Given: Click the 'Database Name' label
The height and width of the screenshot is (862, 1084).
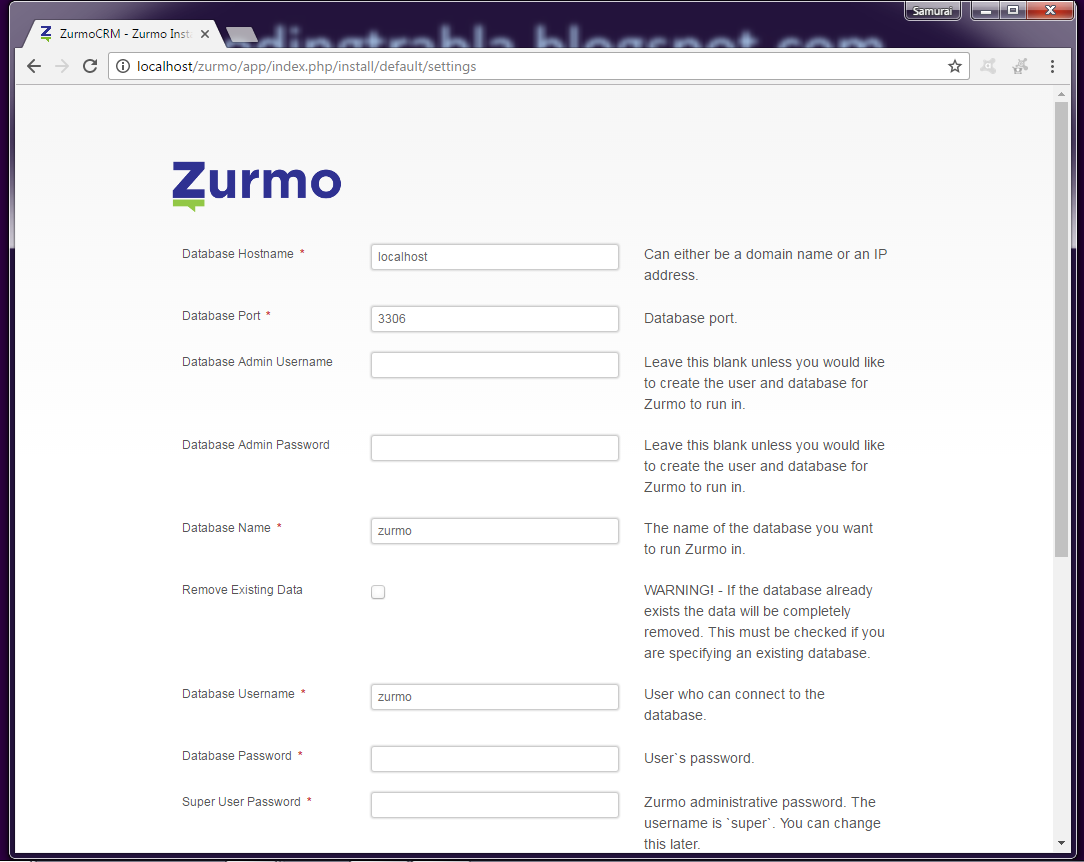Looking at the screenshot, I should tap(226, 527).
